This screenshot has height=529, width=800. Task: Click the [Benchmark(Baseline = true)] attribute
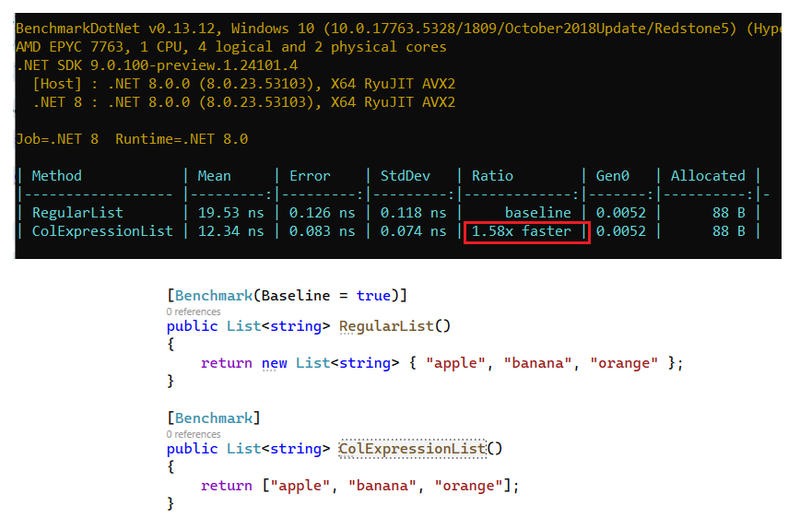pos(287,295)
